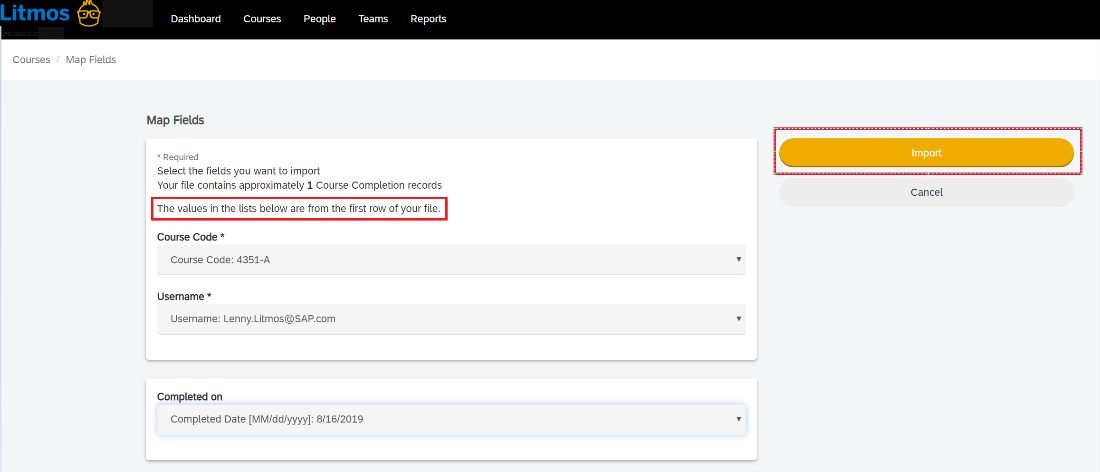
Task: Click the Litmos wordmark logo text
Action: [x=36, y=13]
